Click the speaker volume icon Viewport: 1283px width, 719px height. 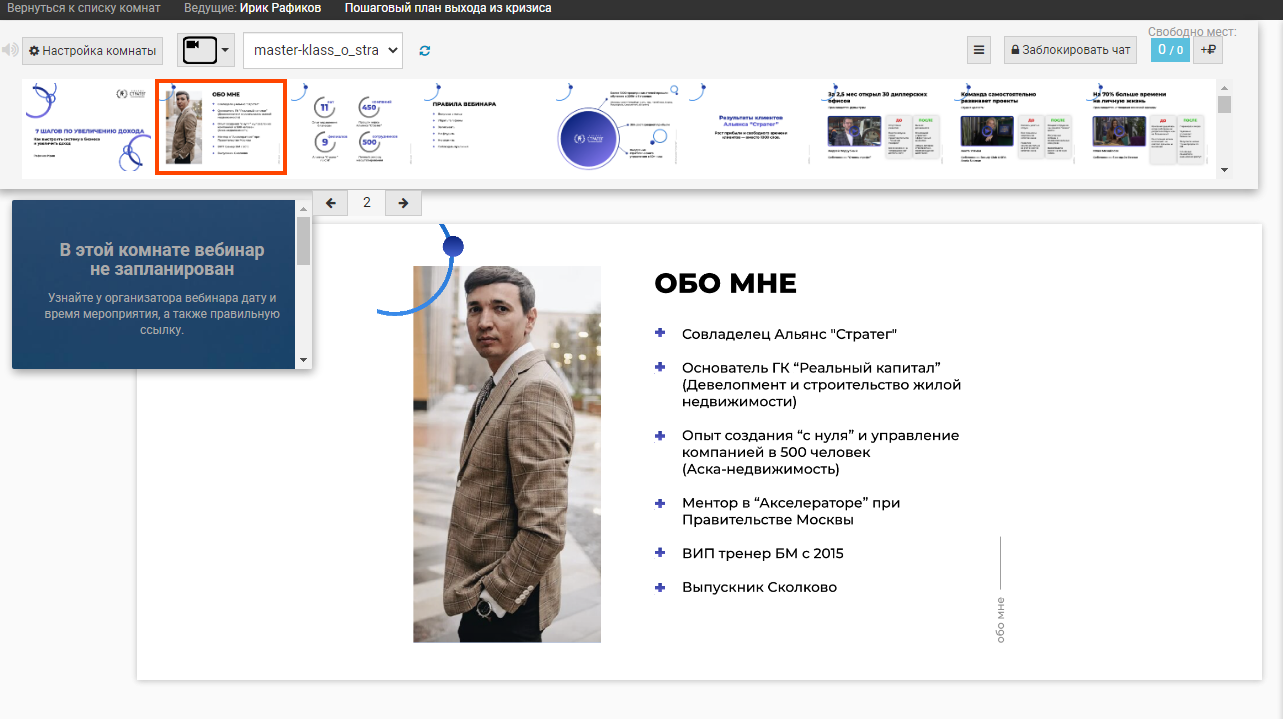tap(10, 50)
